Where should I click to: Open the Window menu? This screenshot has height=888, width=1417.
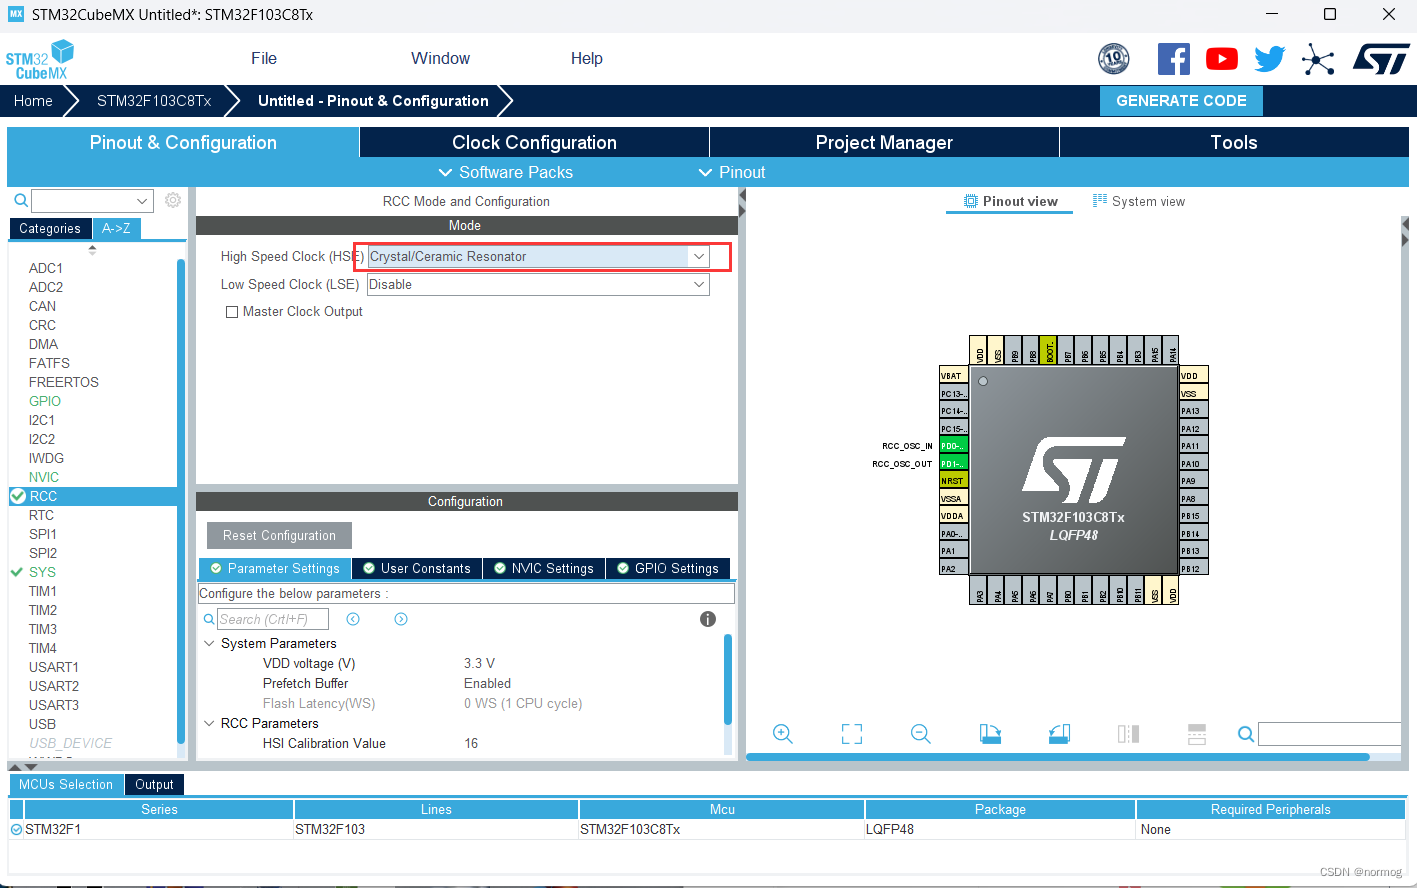pos(440,58)
